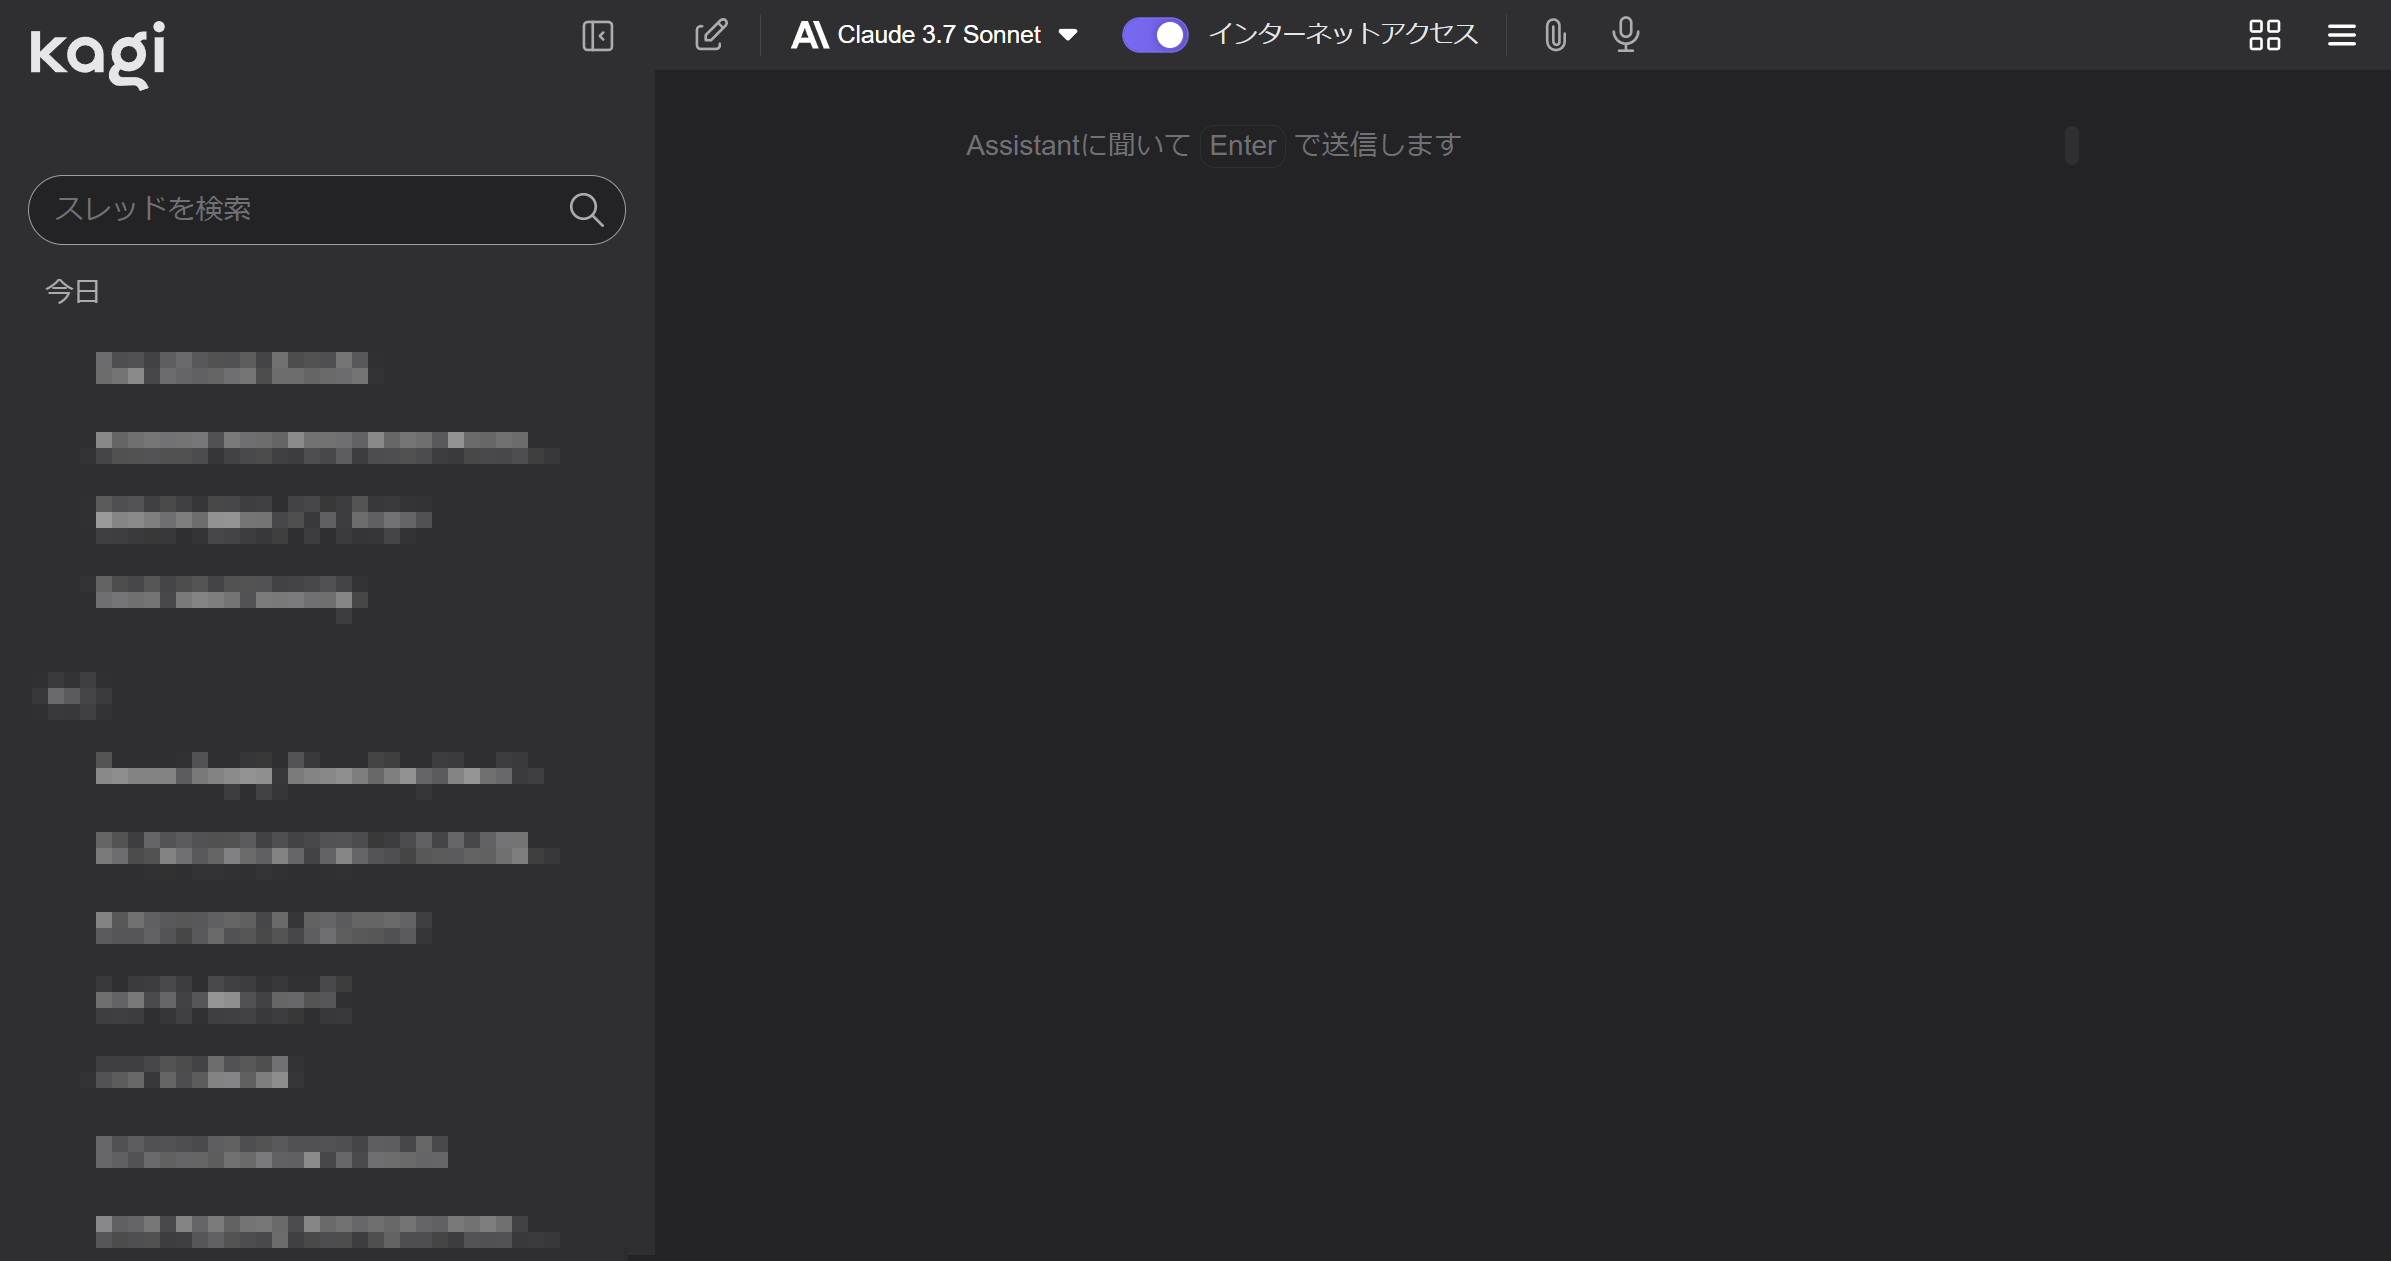Toggle the インターネットアクセス switch off
This screenshot has height=1261, width=2391.
[1155, 36]
